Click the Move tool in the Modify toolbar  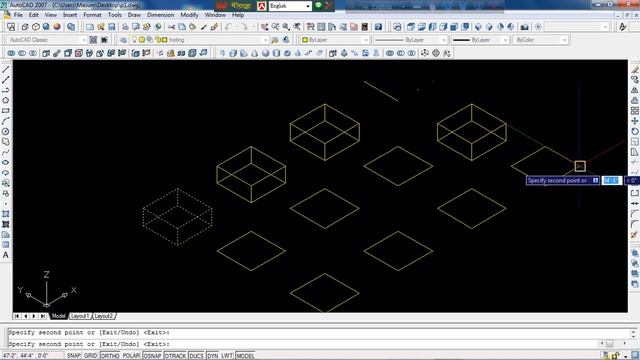635,121
